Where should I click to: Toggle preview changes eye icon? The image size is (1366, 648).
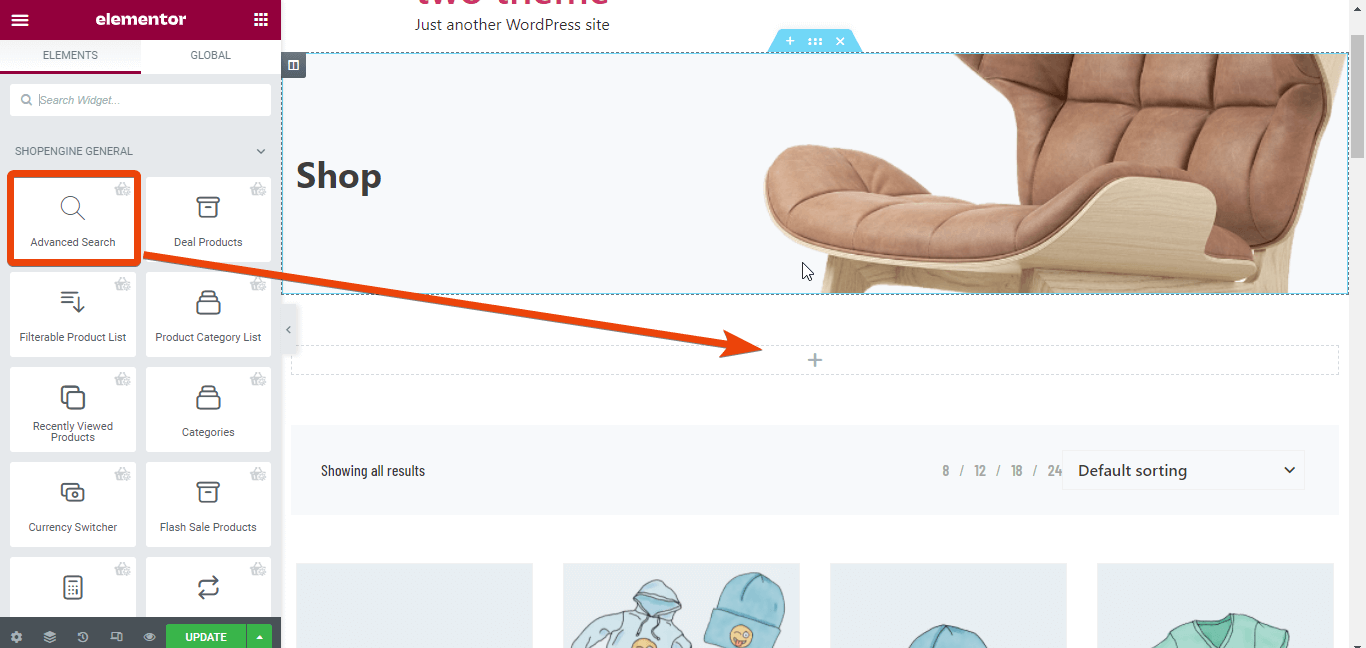pyautogui.click(x=149, y=637)
